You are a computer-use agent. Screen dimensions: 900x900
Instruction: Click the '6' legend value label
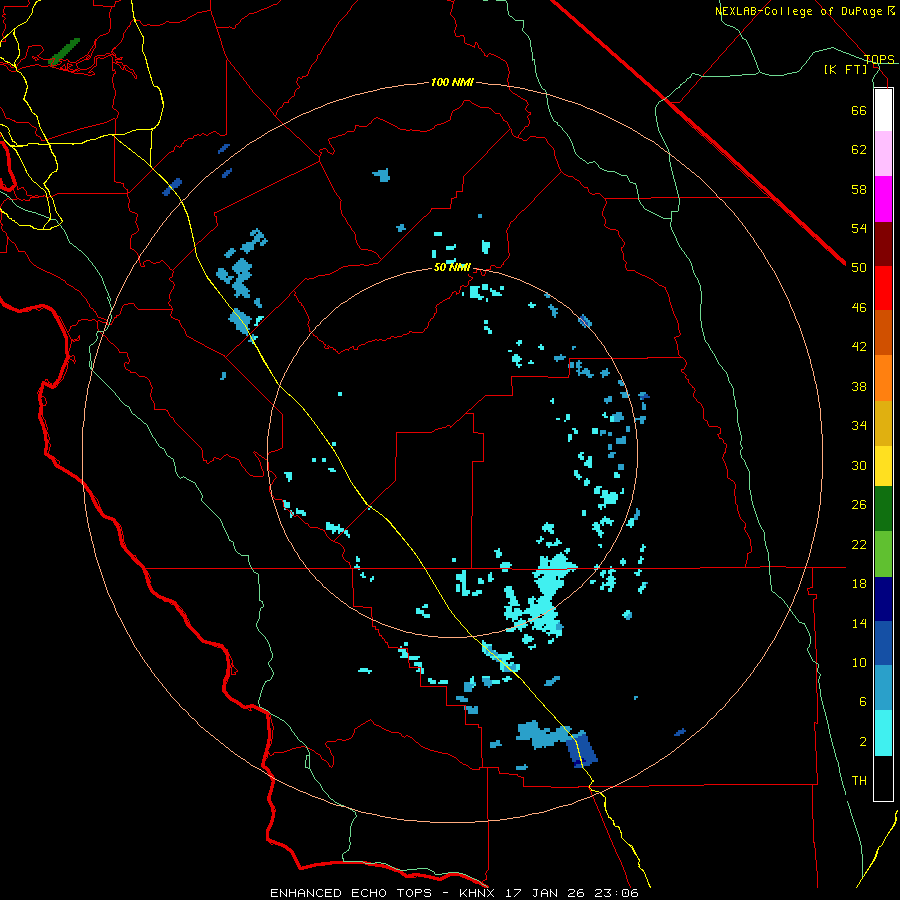click(863, 702)
